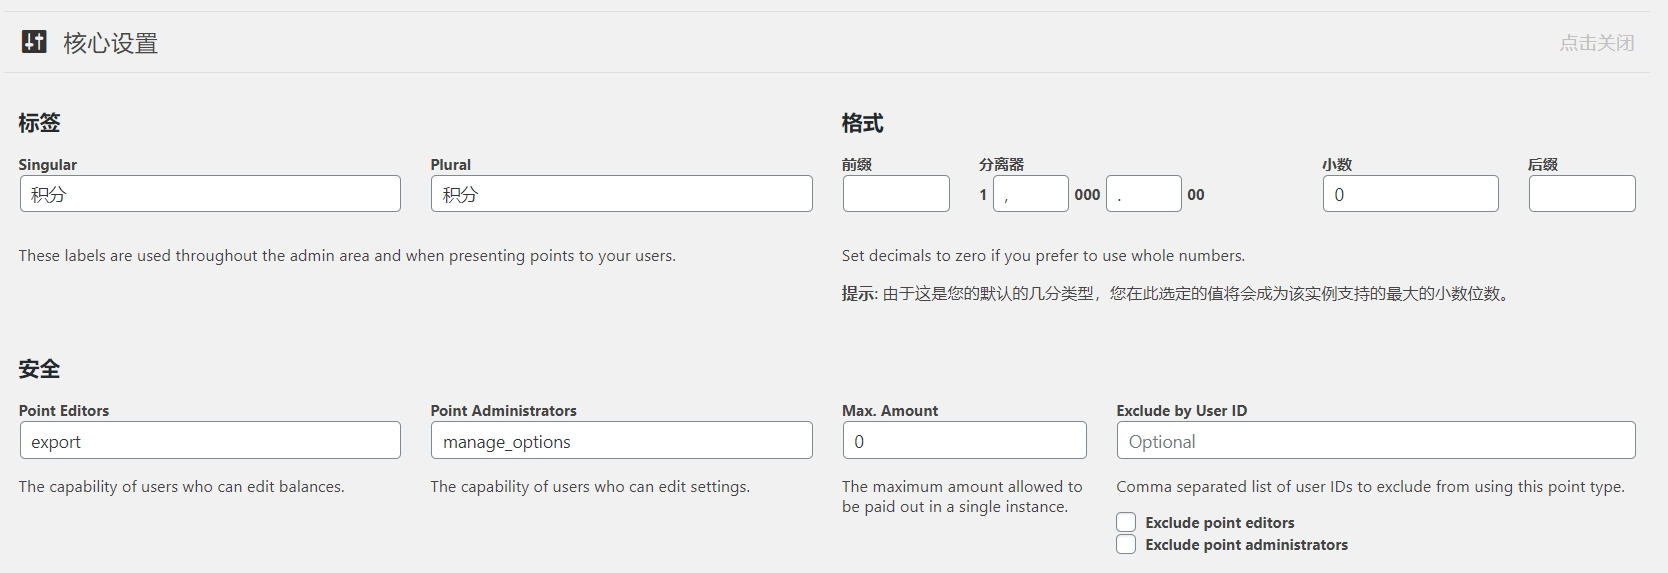Click the 安全 section heading
The height and width of the screenshot is (573, 1668).
(39, 369)
